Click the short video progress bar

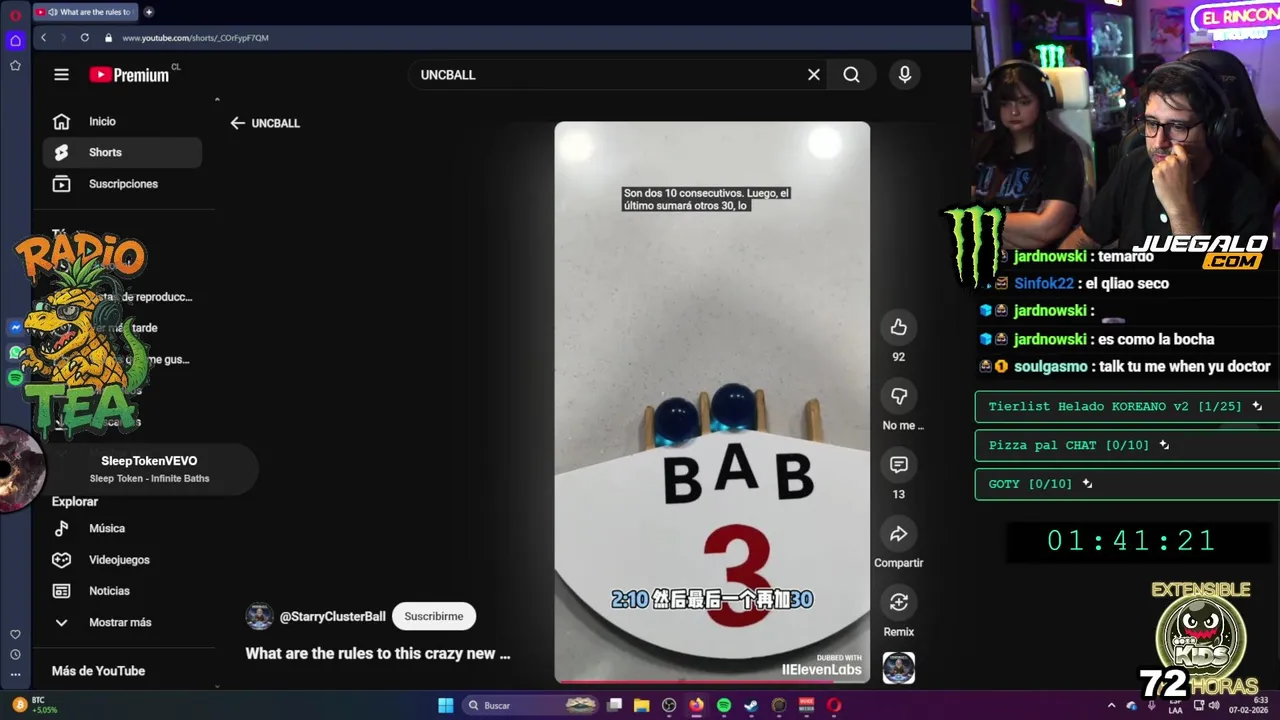pyautogui.click(x=712, y=681)
